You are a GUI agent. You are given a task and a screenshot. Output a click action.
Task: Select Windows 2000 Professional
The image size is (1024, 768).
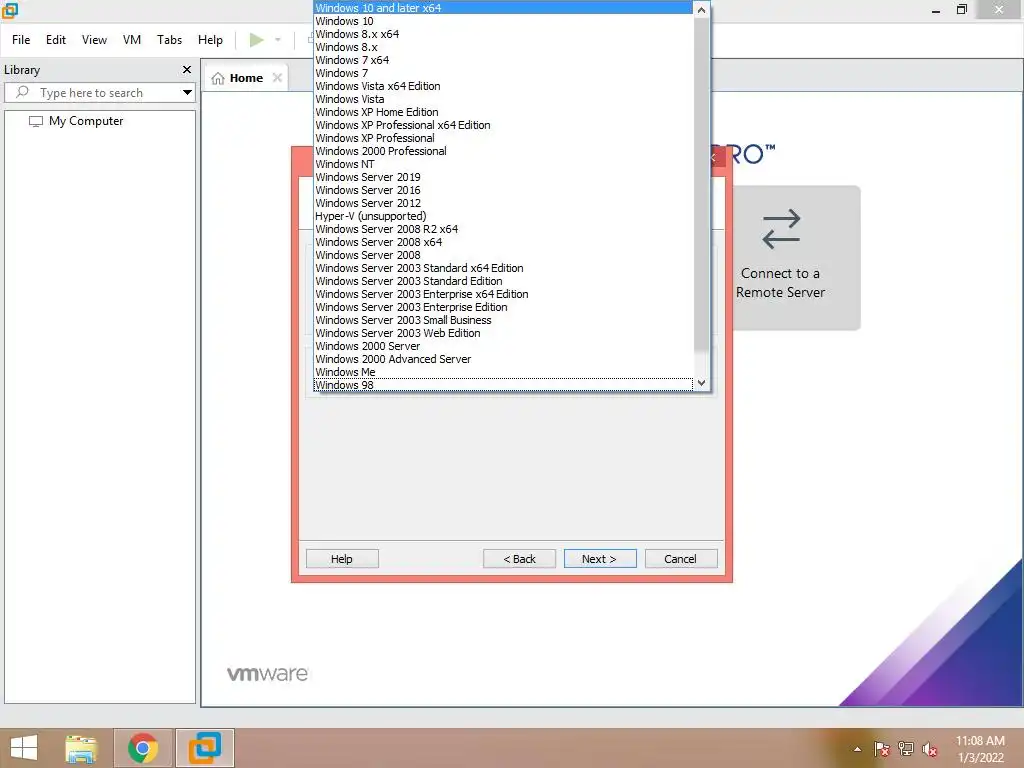point(503,152)
